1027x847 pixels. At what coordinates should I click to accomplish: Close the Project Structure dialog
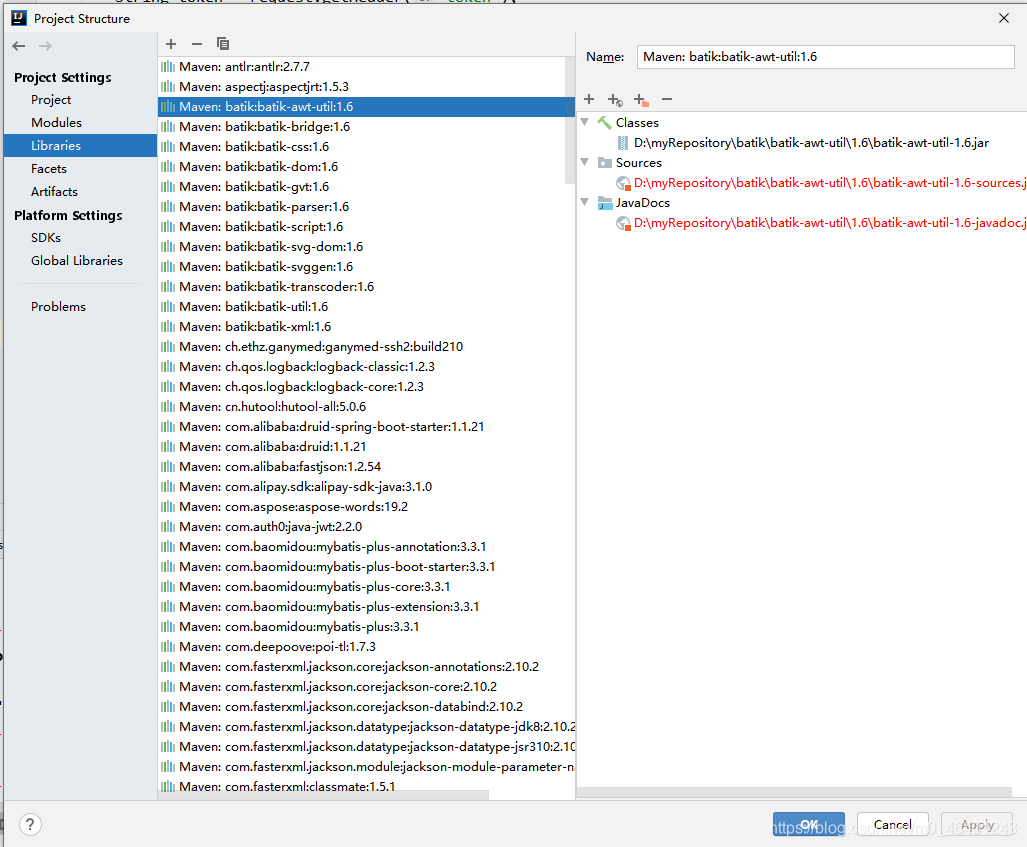1003,18
